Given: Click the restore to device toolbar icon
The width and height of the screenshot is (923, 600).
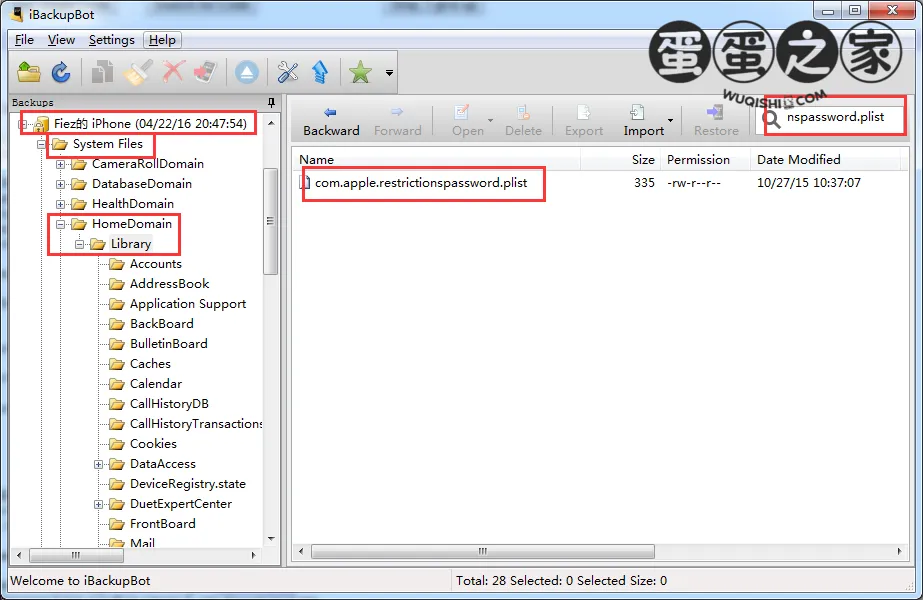Looking at the screenshot, I should [205, 72].
